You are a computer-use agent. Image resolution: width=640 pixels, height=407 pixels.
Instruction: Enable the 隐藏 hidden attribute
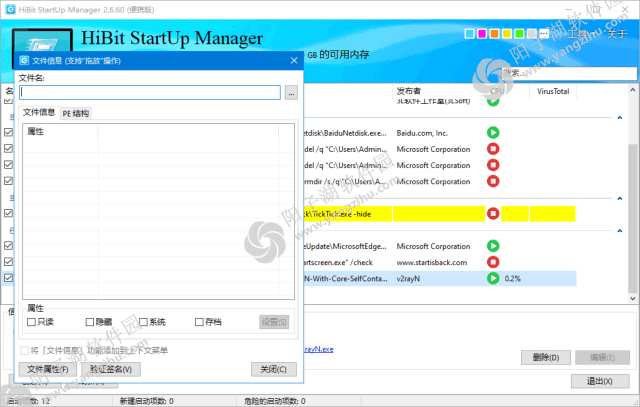tap(90, 322)
